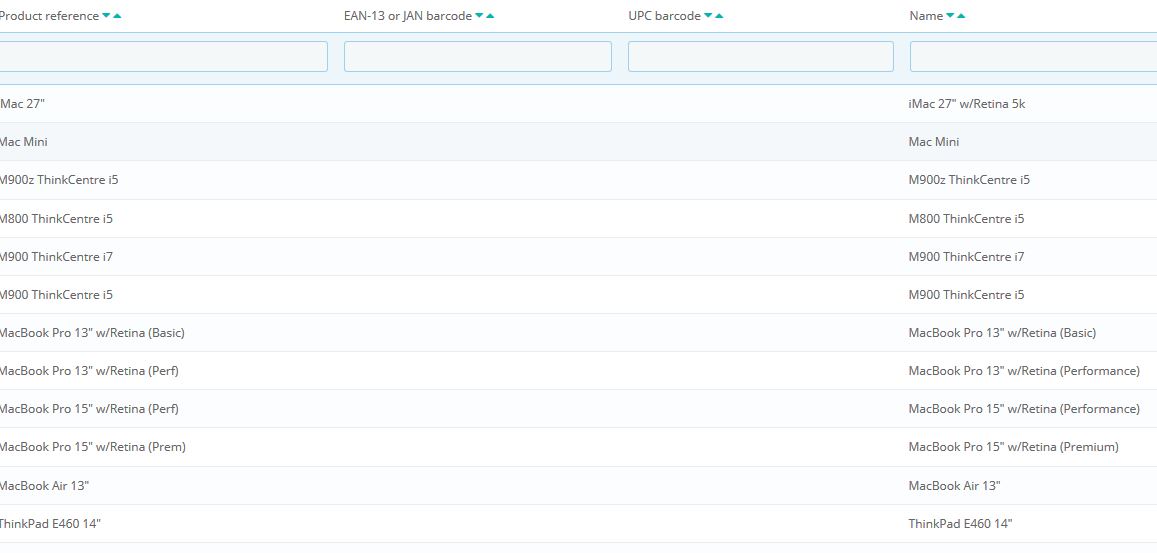
Task: Select MacBook Pro 13" w/Retina (Performance) name
Action: click(x=1024, y=371)
